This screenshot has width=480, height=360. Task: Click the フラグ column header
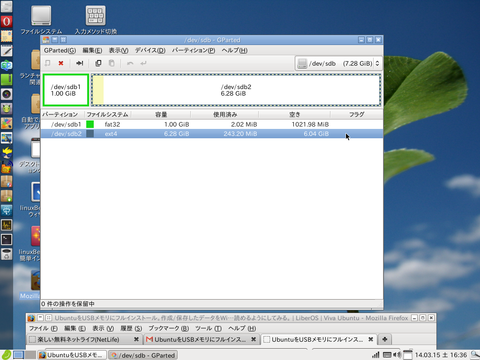tap(356, 115)
